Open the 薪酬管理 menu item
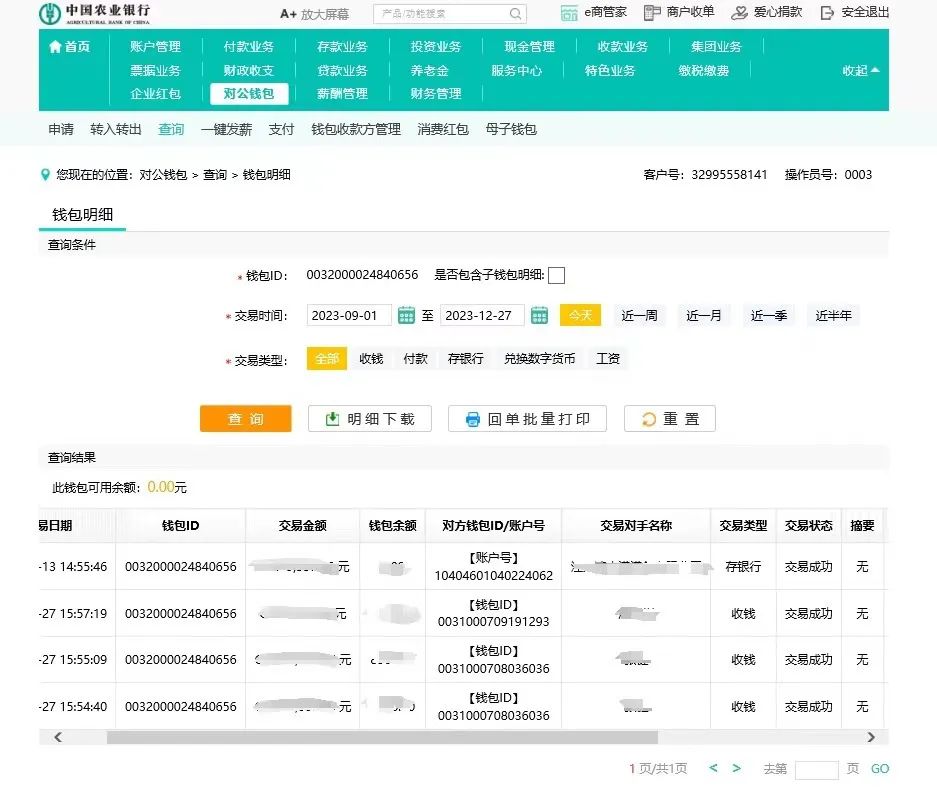 pos(342,94)
